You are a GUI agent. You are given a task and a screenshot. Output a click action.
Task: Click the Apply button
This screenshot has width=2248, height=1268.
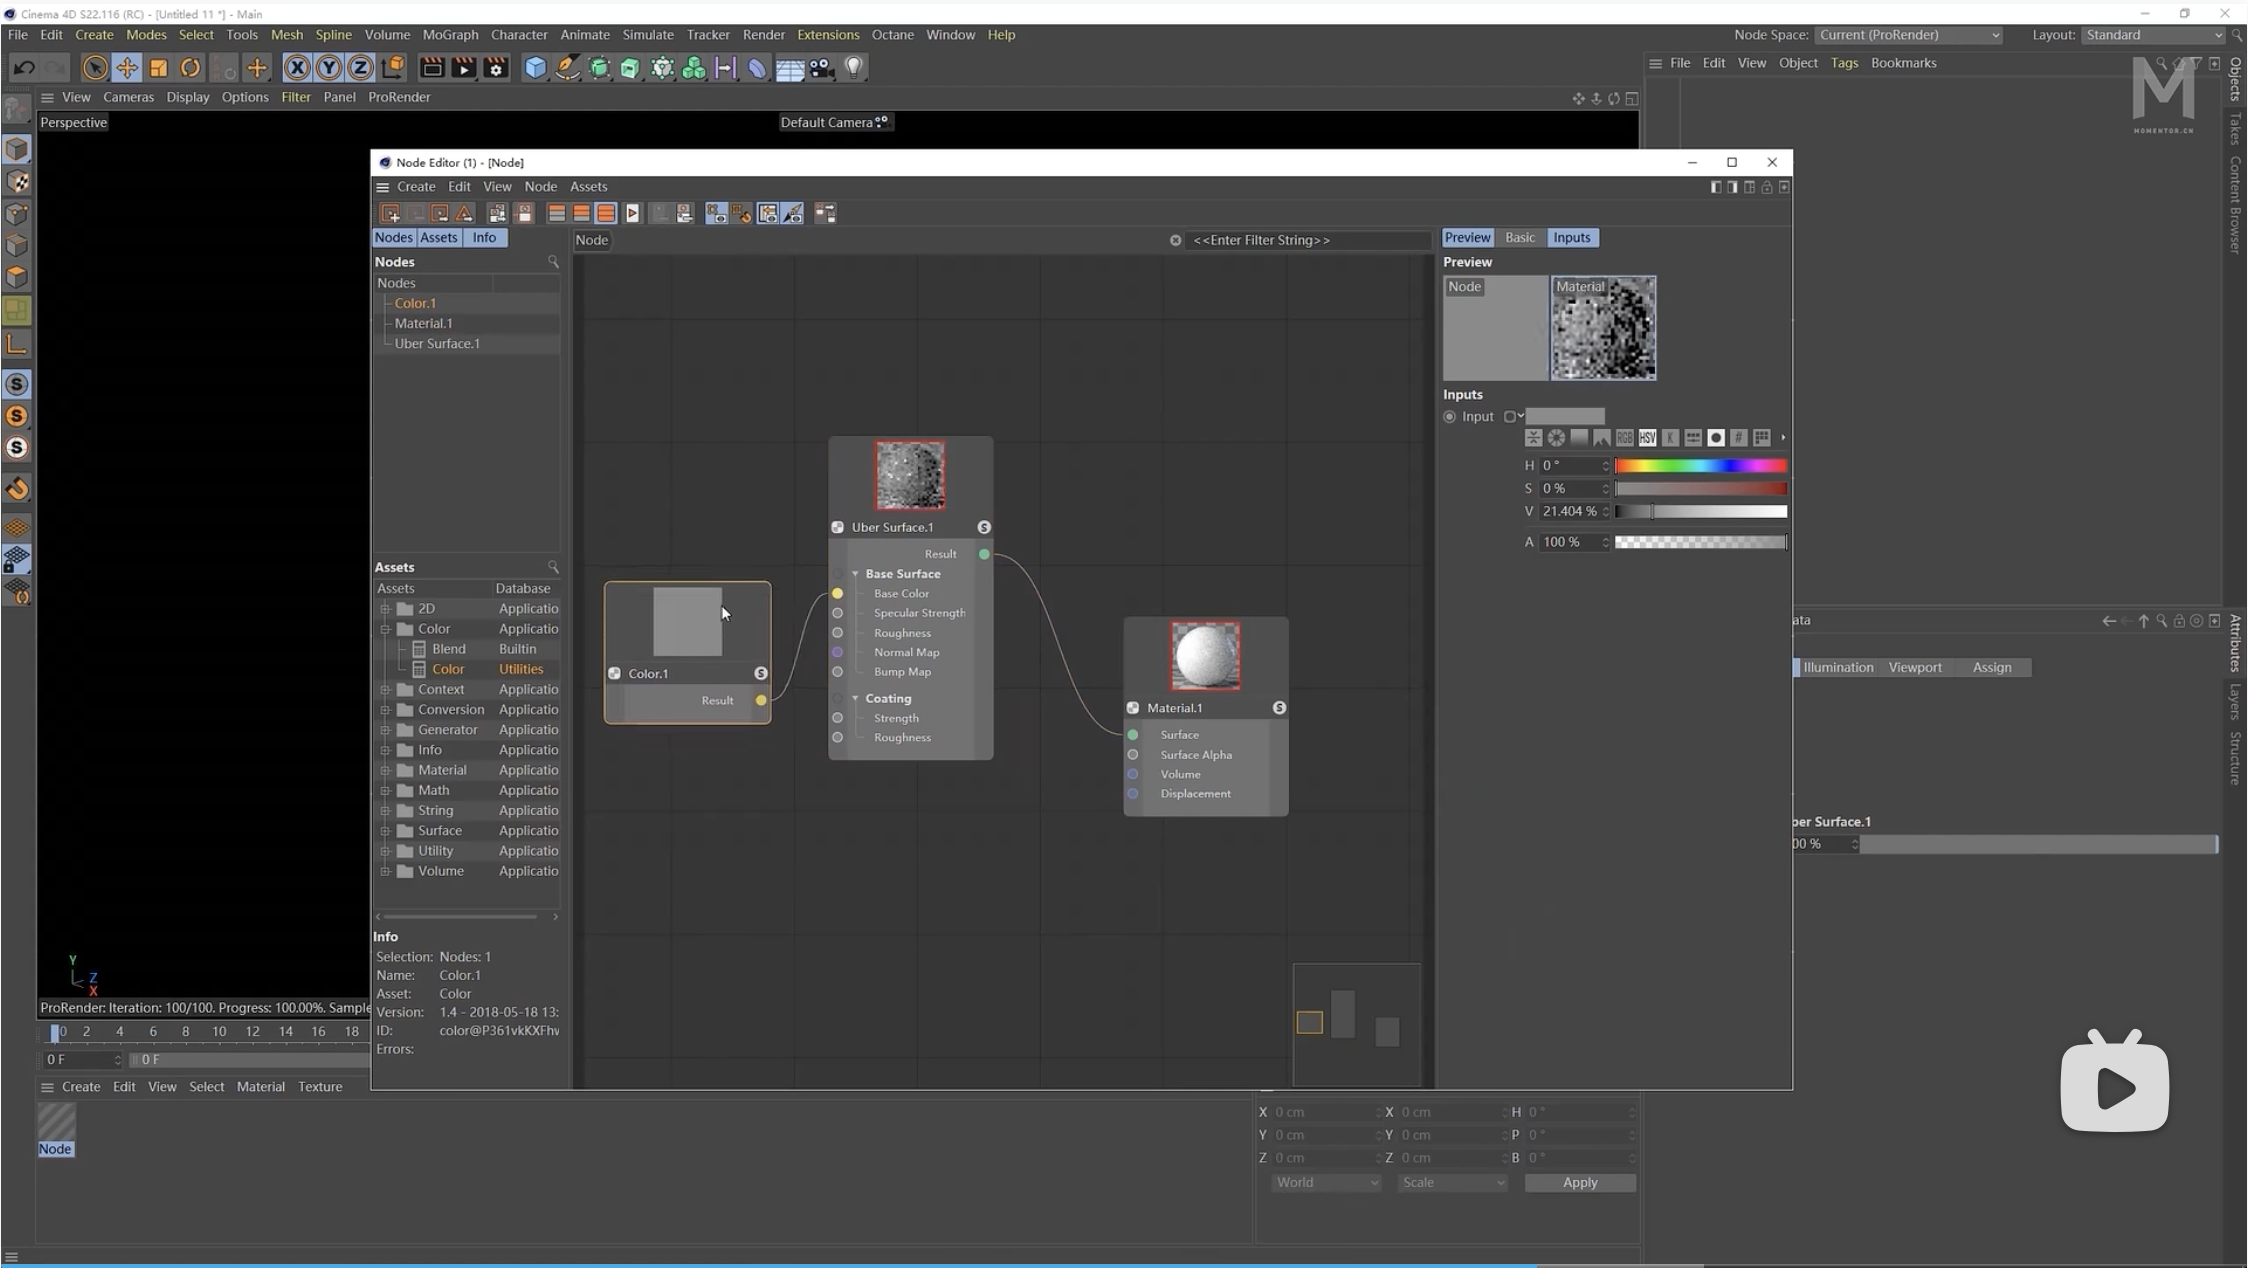click(1579, 1183)
